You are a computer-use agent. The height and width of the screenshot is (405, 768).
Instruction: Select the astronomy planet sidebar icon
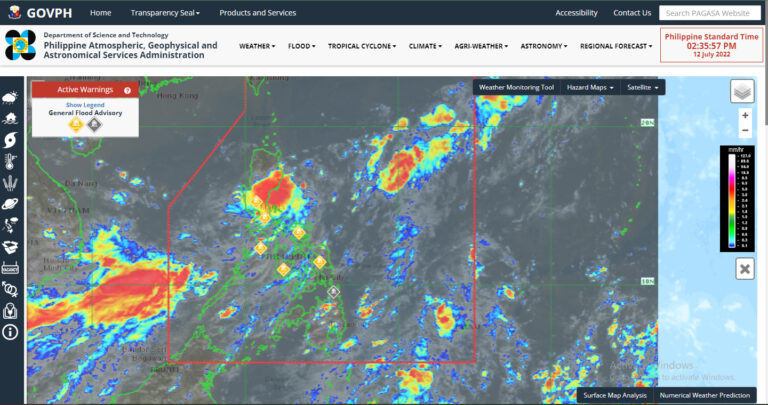10,202
